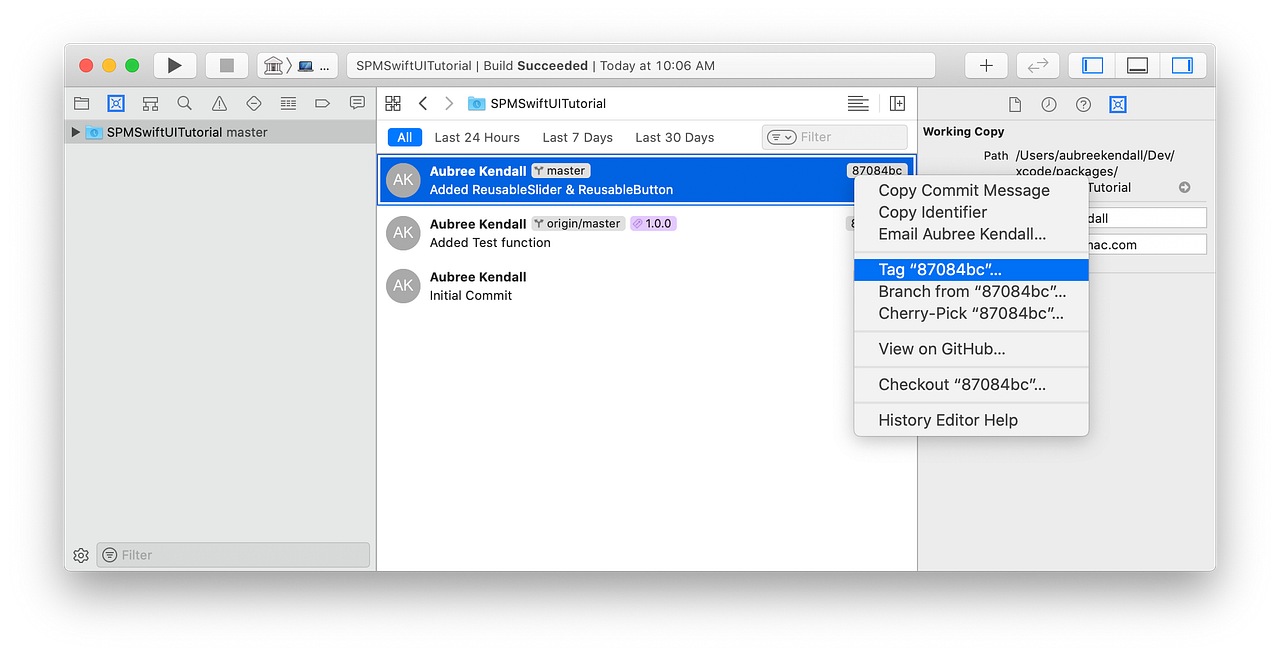Open the Test navigator diamond icon
Image resolution: width=1280 pixels, height=656 pixels.
click(253, 103)
